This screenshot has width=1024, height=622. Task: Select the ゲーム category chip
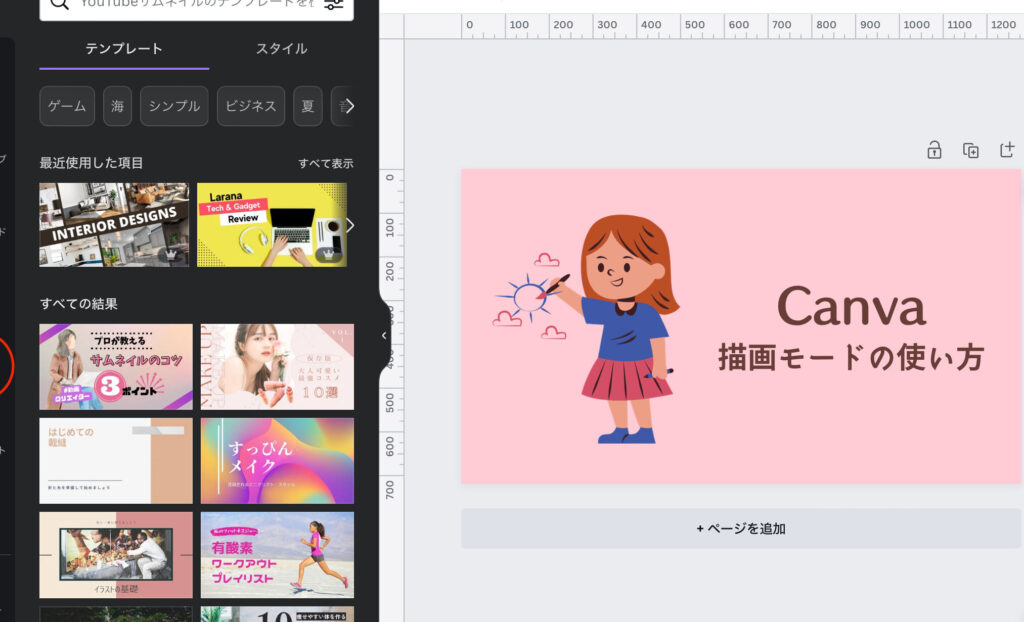[x=67, y=106]
